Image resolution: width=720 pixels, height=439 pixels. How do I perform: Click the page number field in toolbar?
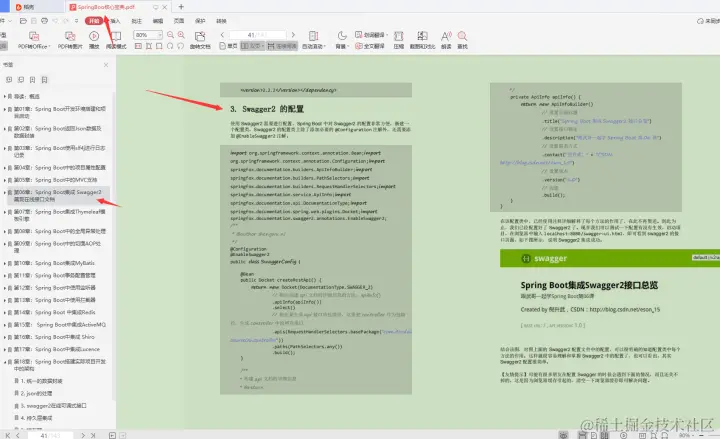coord(257,35)
